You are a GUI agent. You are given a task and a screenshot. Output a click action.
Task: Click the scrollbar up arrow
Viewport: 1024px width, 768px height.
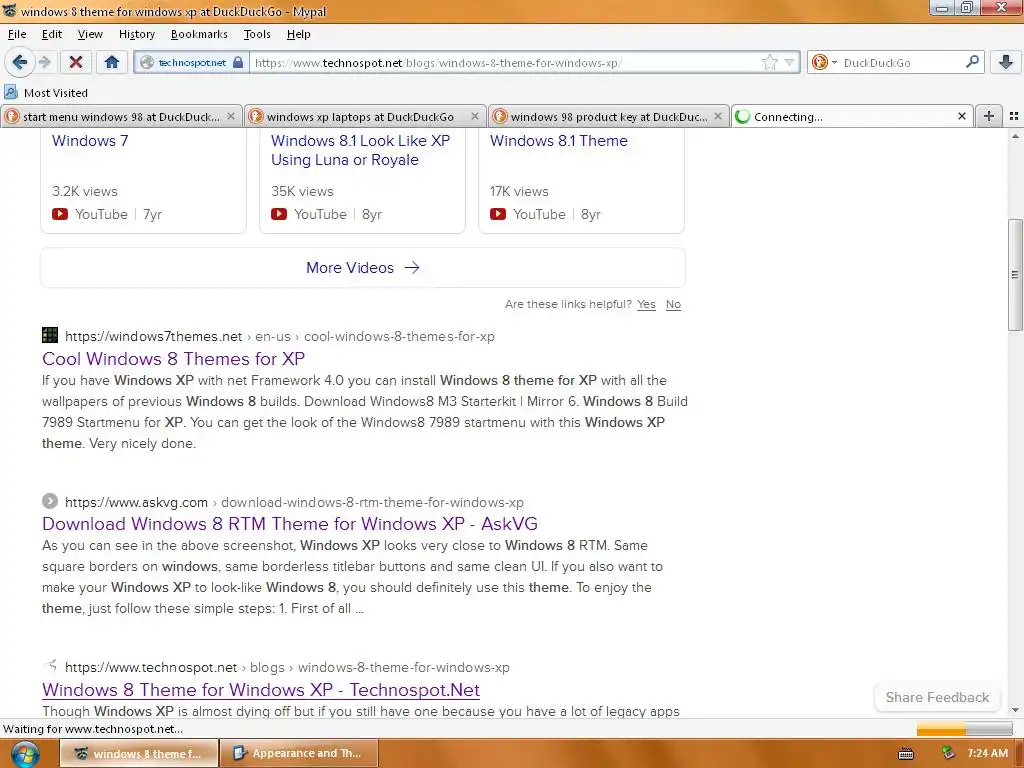(1015, 136)
